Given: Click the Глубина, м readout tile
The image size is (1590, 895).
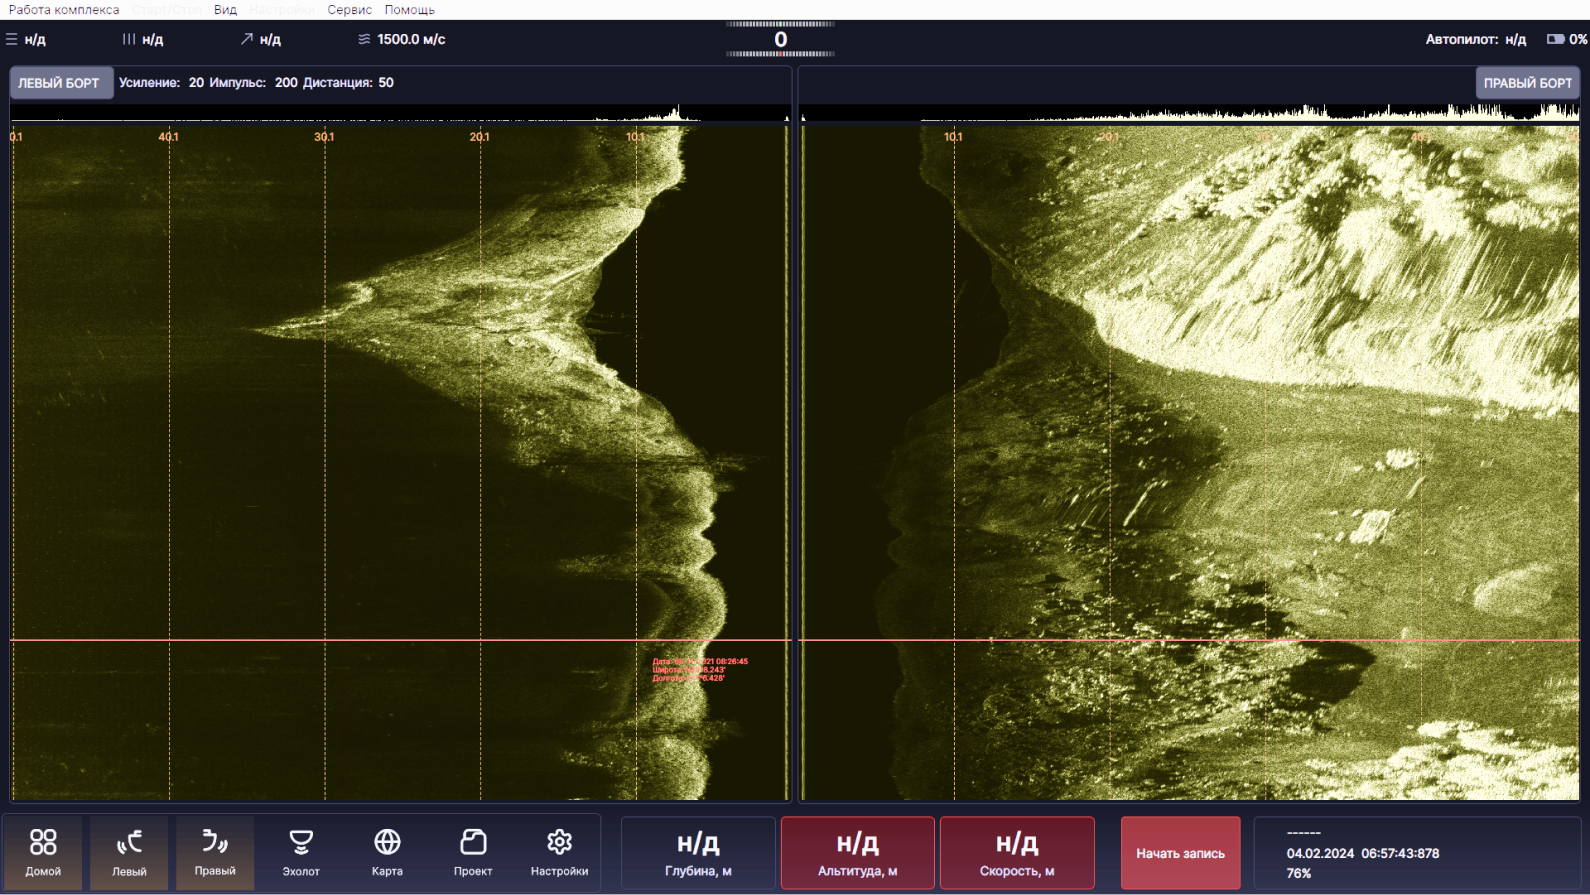Looking at the screenshot, I should pyautogui.click(x=698, y=853).
